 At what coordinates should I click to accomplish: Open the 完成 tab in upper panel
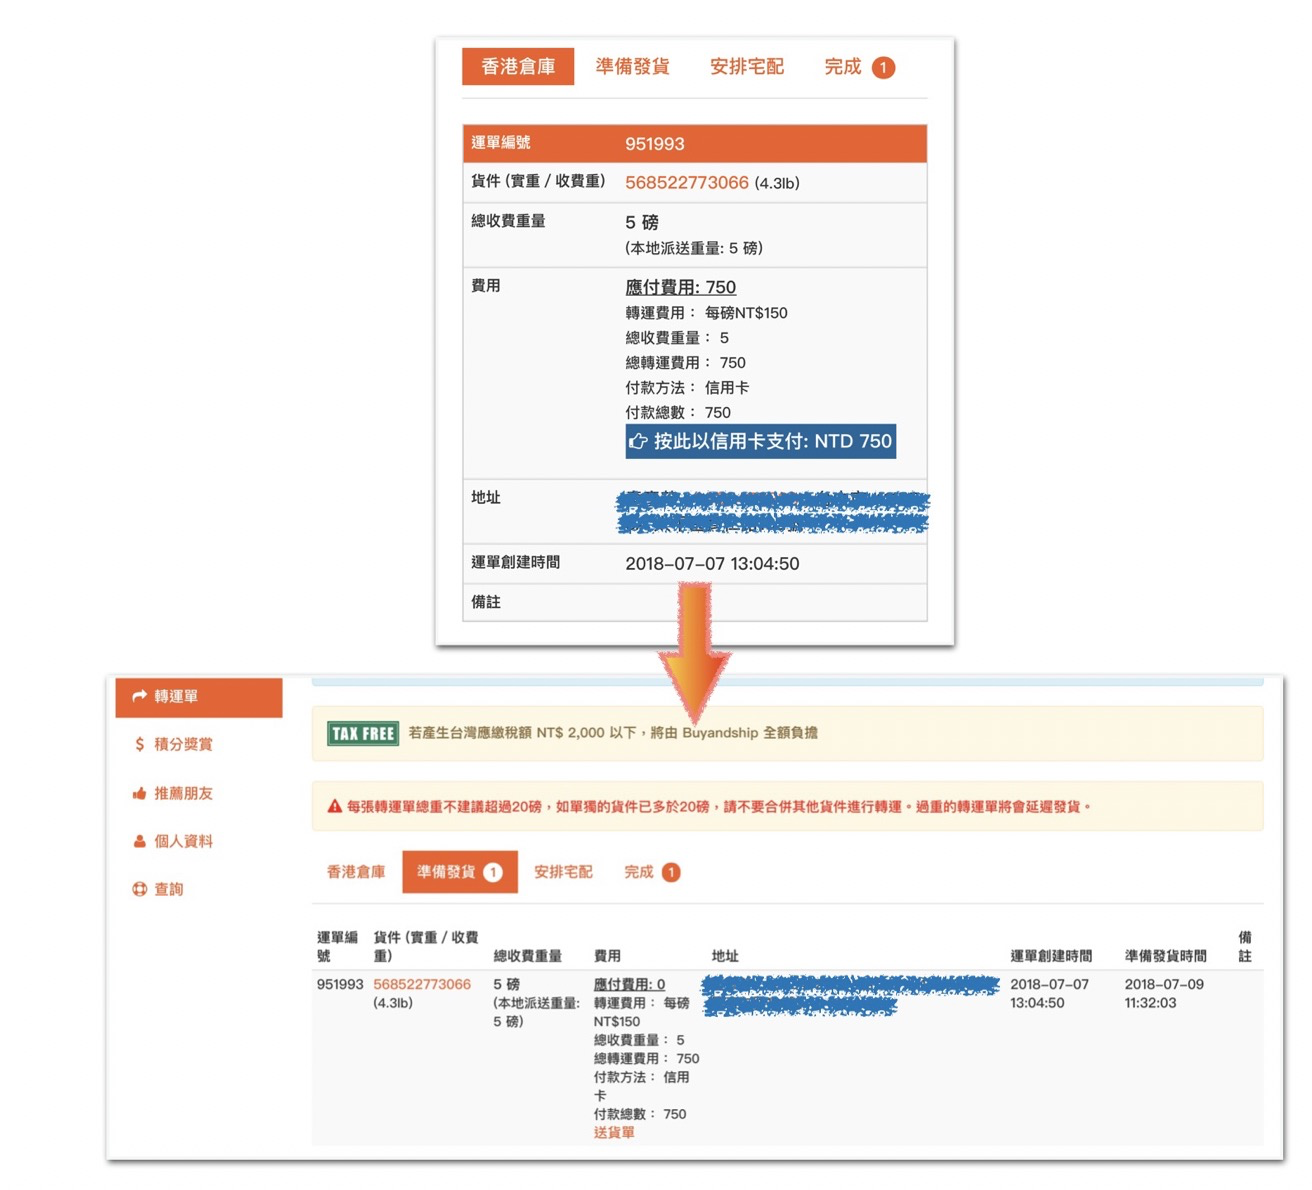[x=843, y=67]
